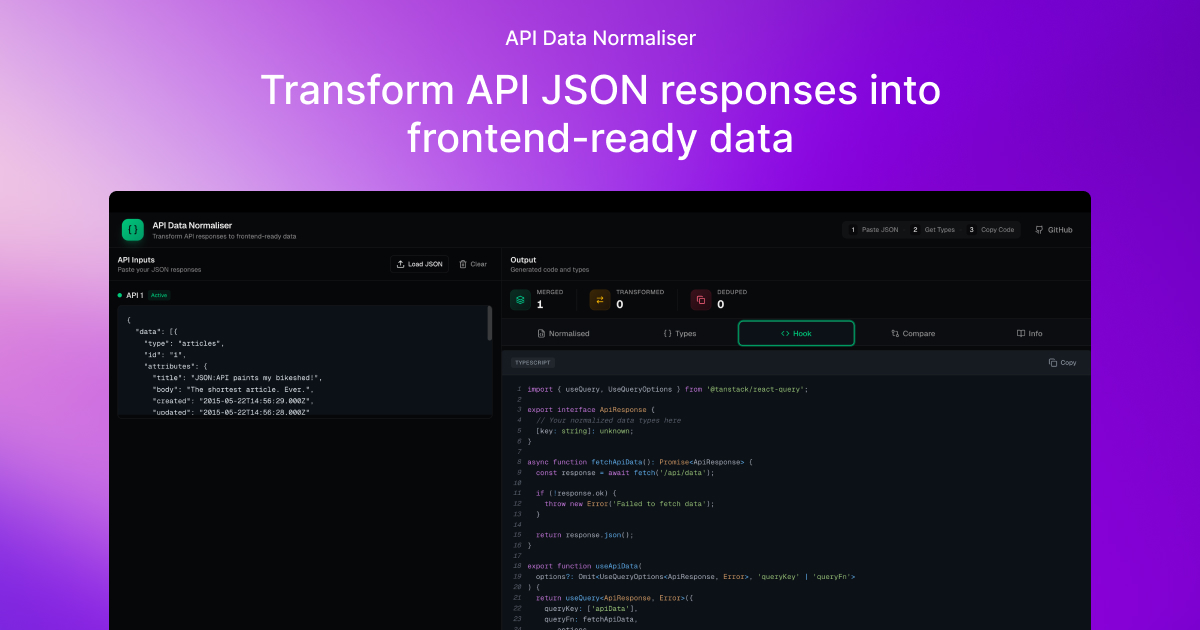Clear the API inputs
The image size is (1200, 630).
tap(473, 264)
